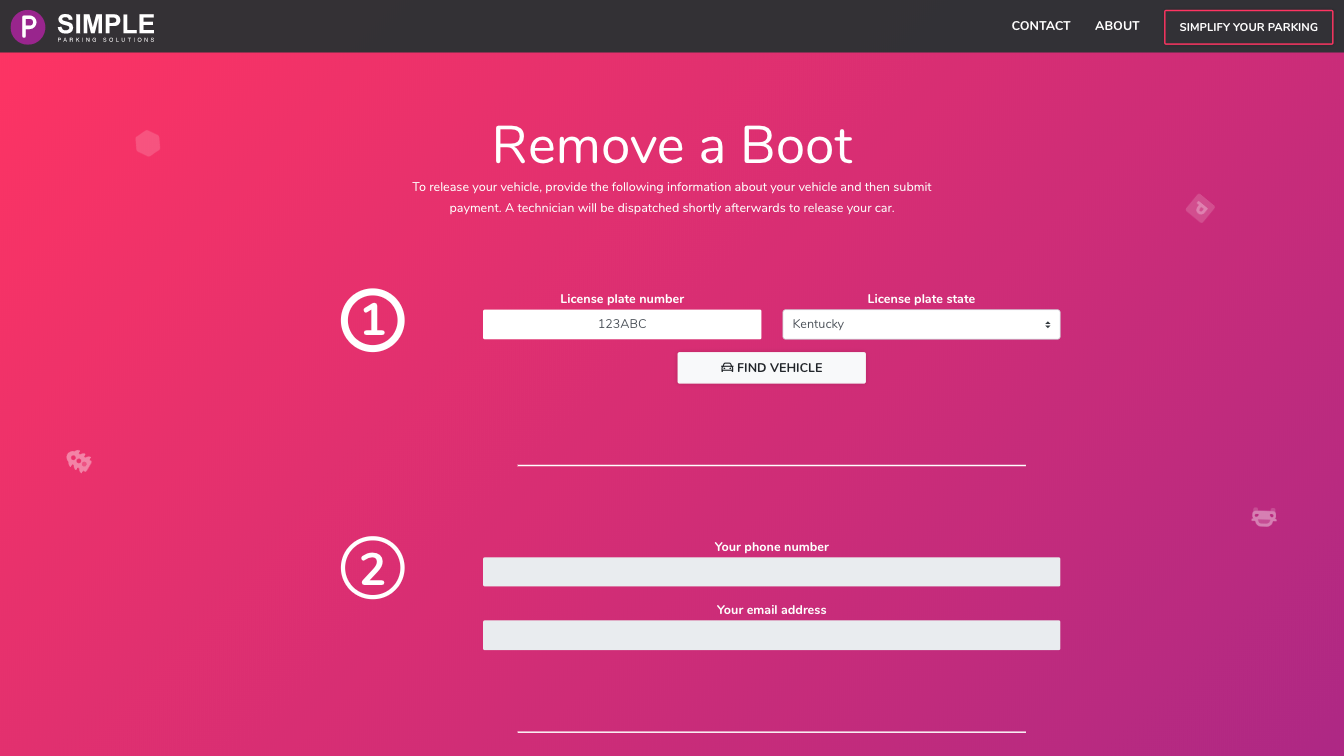The width and height of the screenshot is (1344, 756).
Task: Click the Your phone number label
Action: coord(771,547)
